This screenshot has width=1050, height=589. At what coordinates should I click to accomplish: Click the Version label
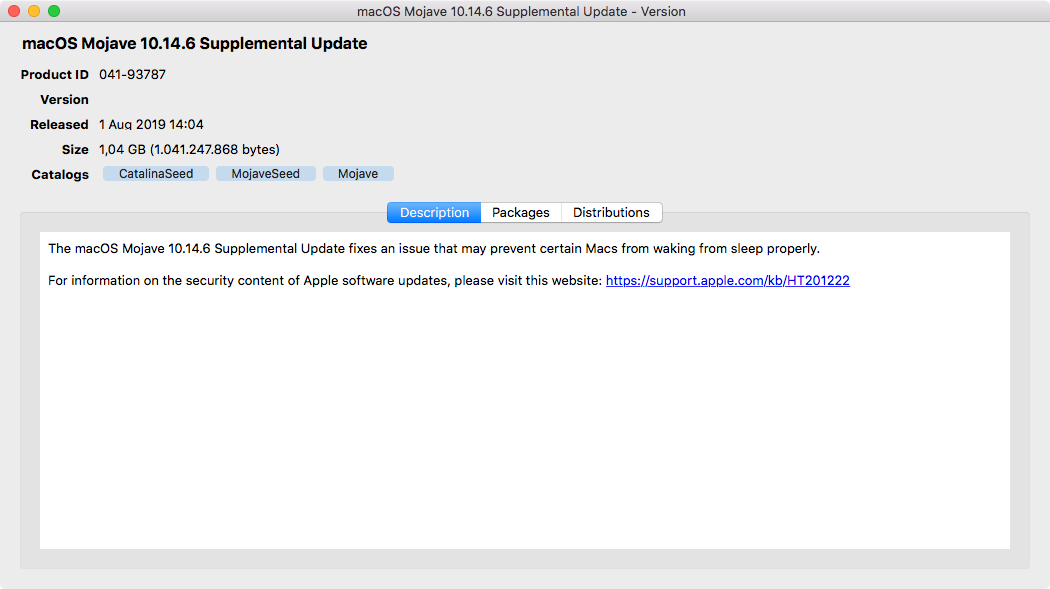click(64, 100)
